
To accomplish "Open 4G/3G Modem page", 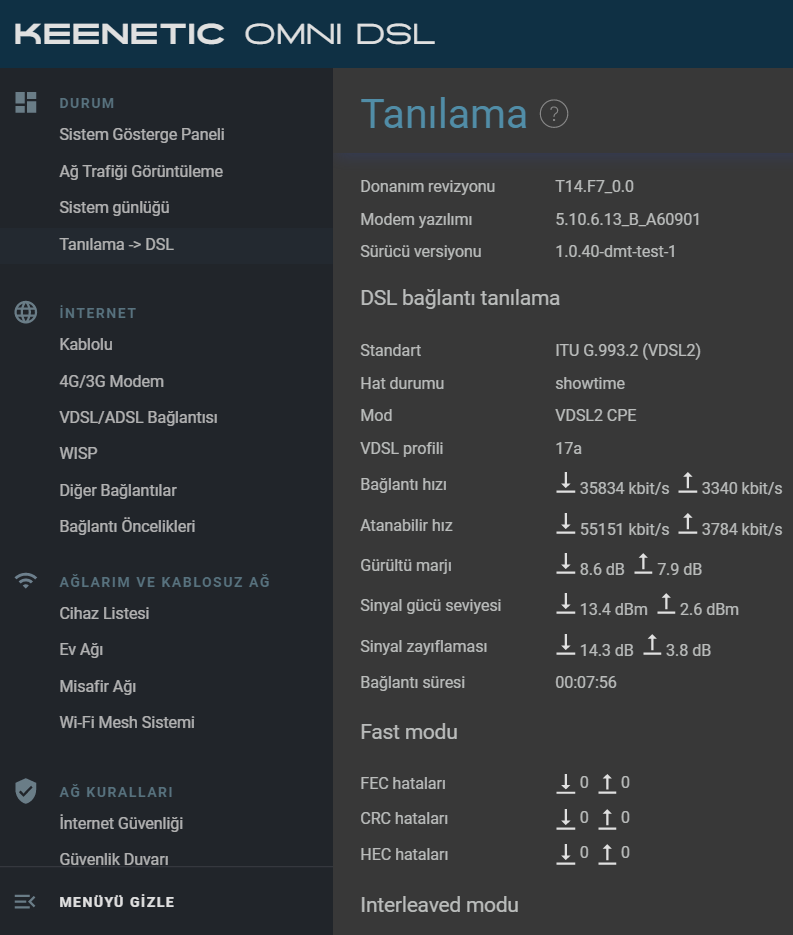I will pyautogui.click(x=111, y=381).
